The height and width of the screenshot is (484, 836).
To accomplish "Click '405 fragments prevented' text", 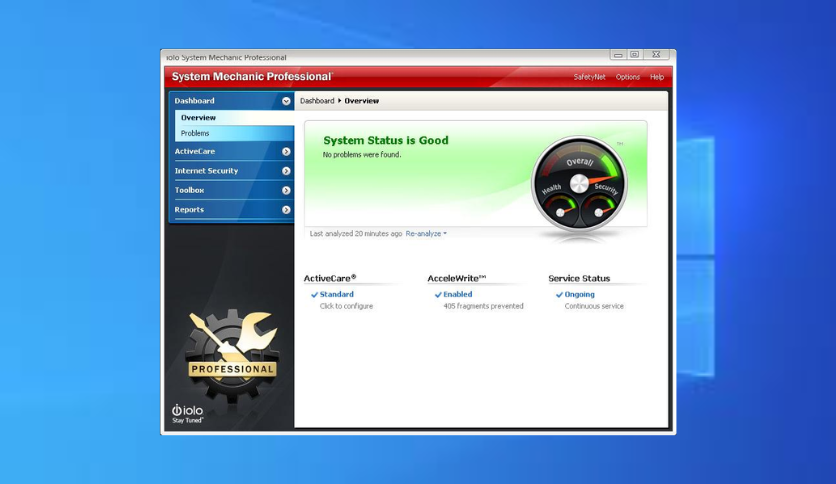I will pos(483,306).
